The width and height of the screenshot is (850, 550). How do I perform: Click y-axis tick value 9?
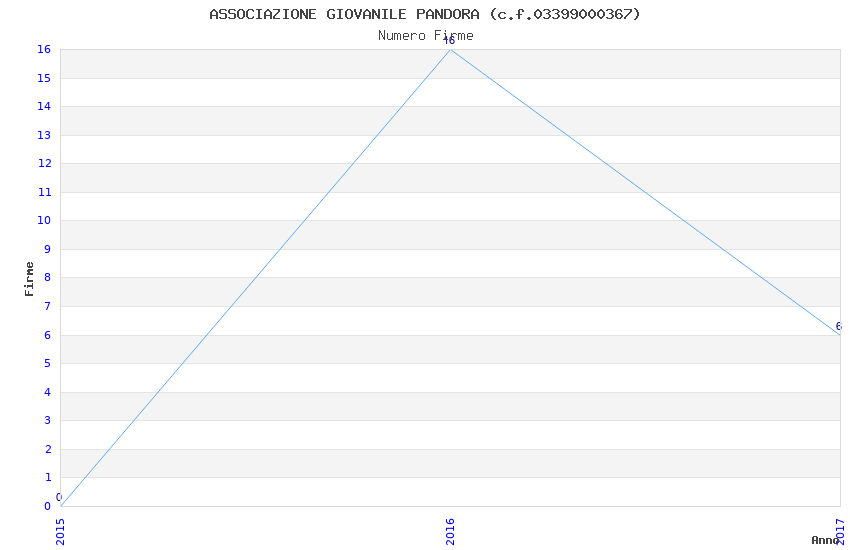click(48, 249)
